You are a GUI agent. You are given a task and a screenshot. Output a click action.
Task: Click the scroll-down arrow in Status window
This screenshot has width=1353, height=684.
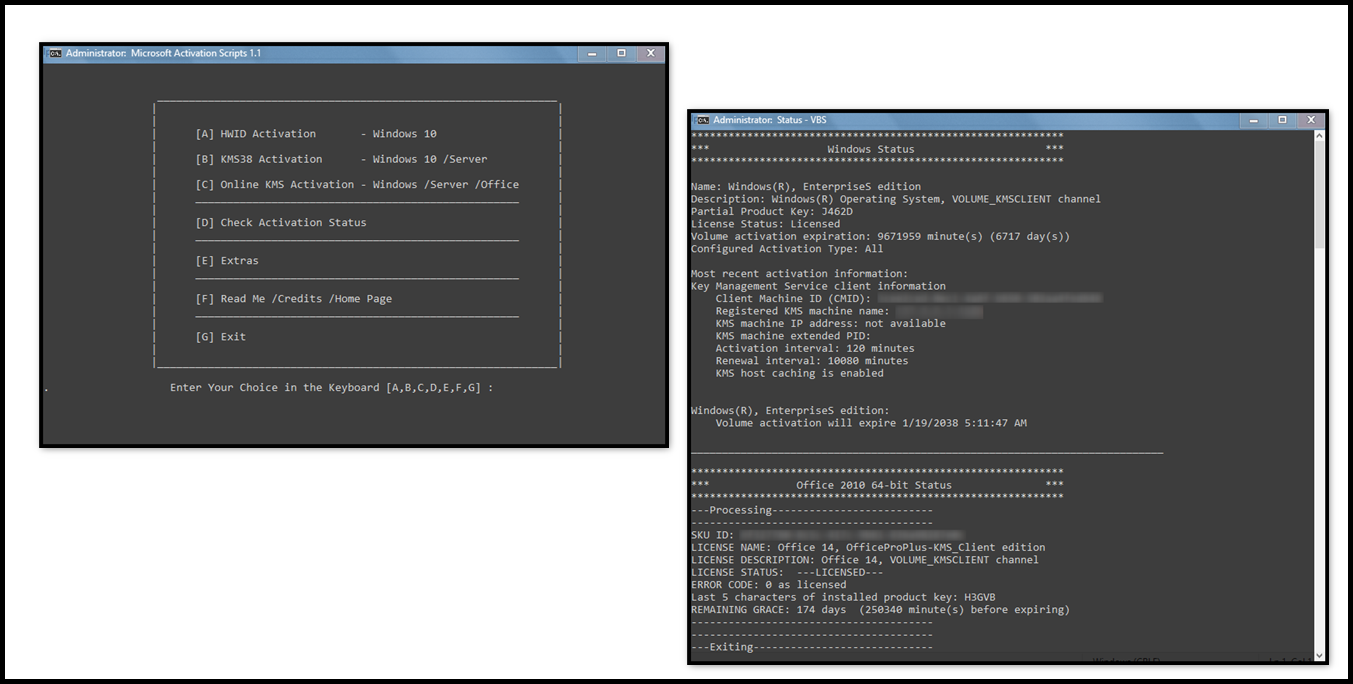(x=1319, y=655)
